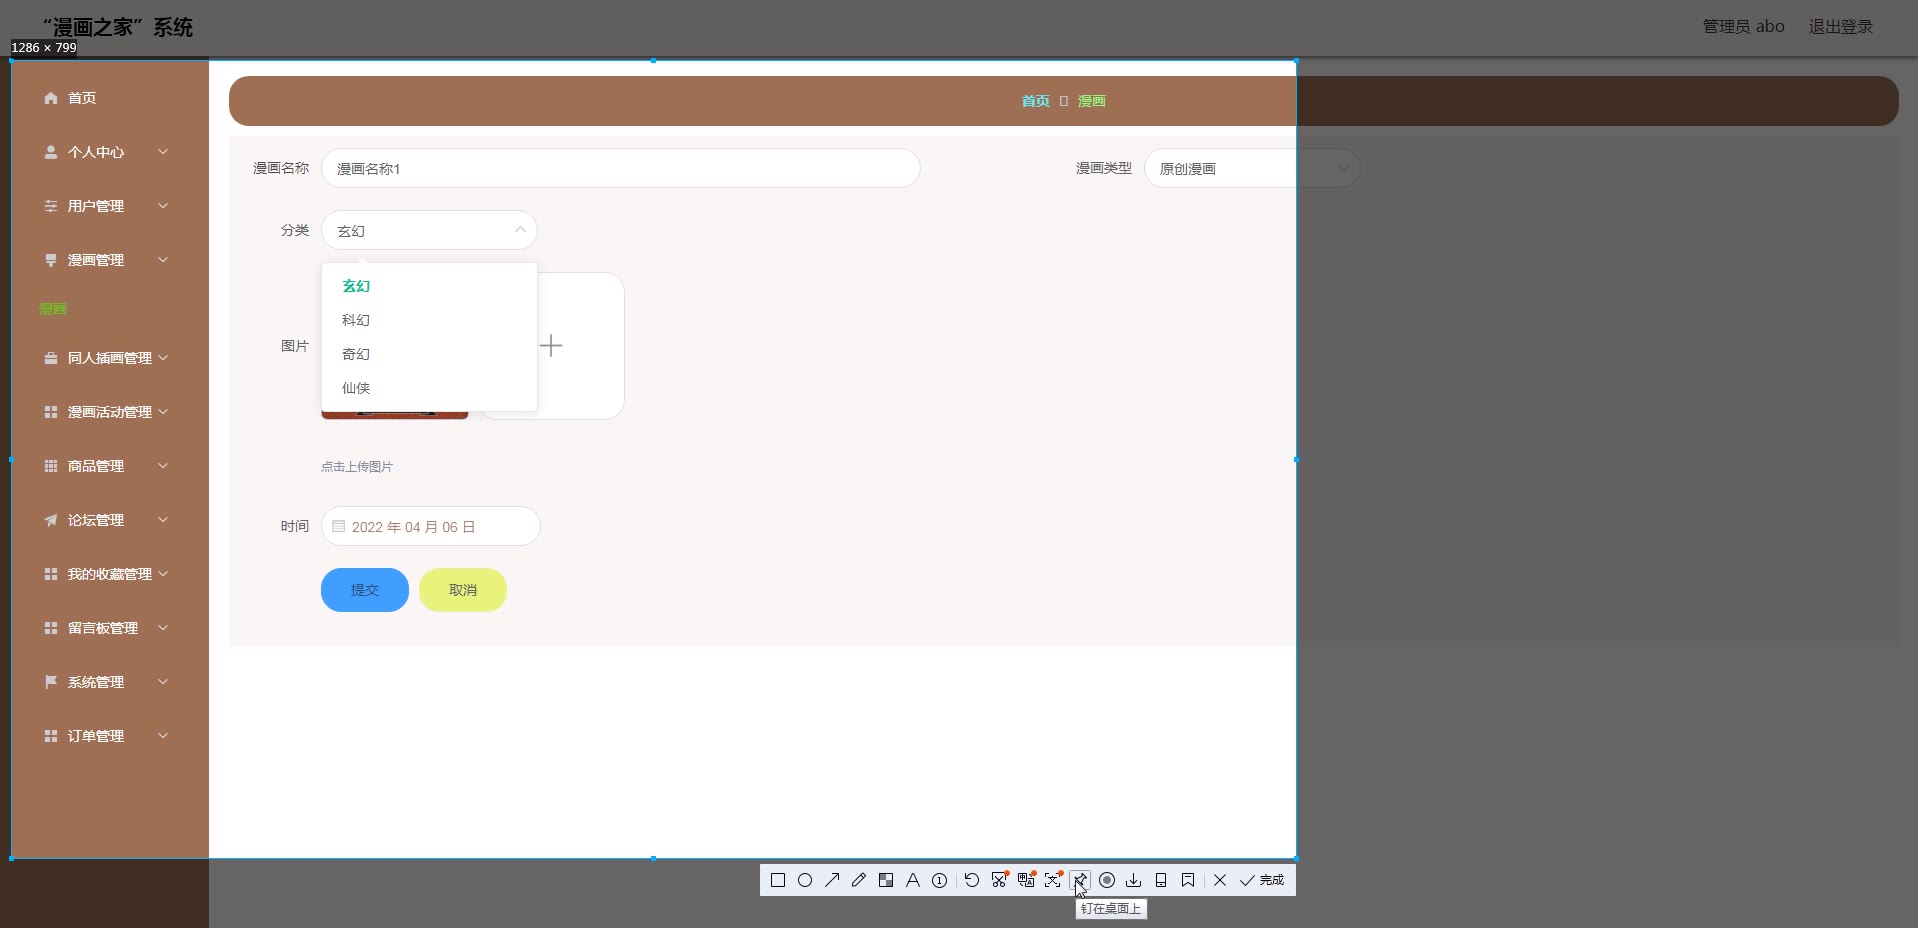Click the 论坛管理 paper plane icon
Viewport: 1918px width, 928px height.
(x=51, y=520)
